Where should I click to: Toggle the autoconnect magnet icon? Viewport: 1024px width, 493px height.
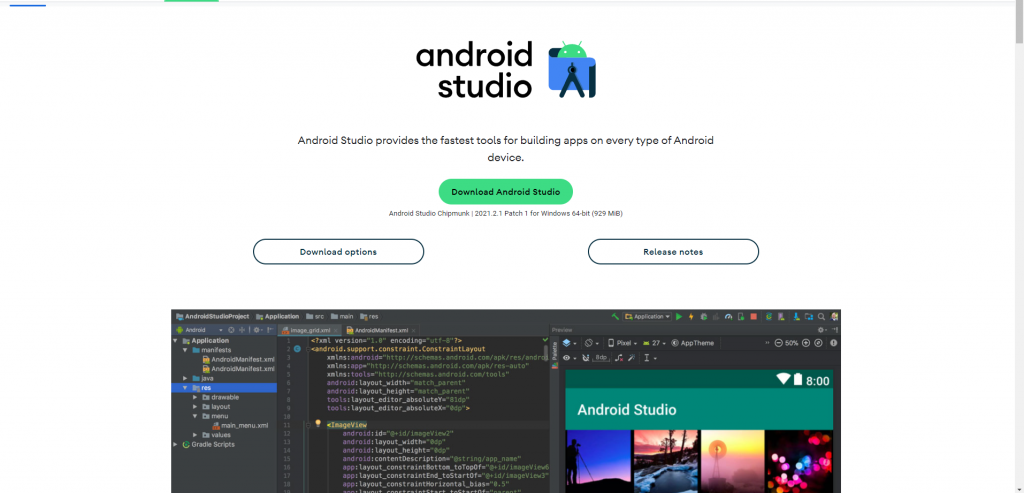585,358
